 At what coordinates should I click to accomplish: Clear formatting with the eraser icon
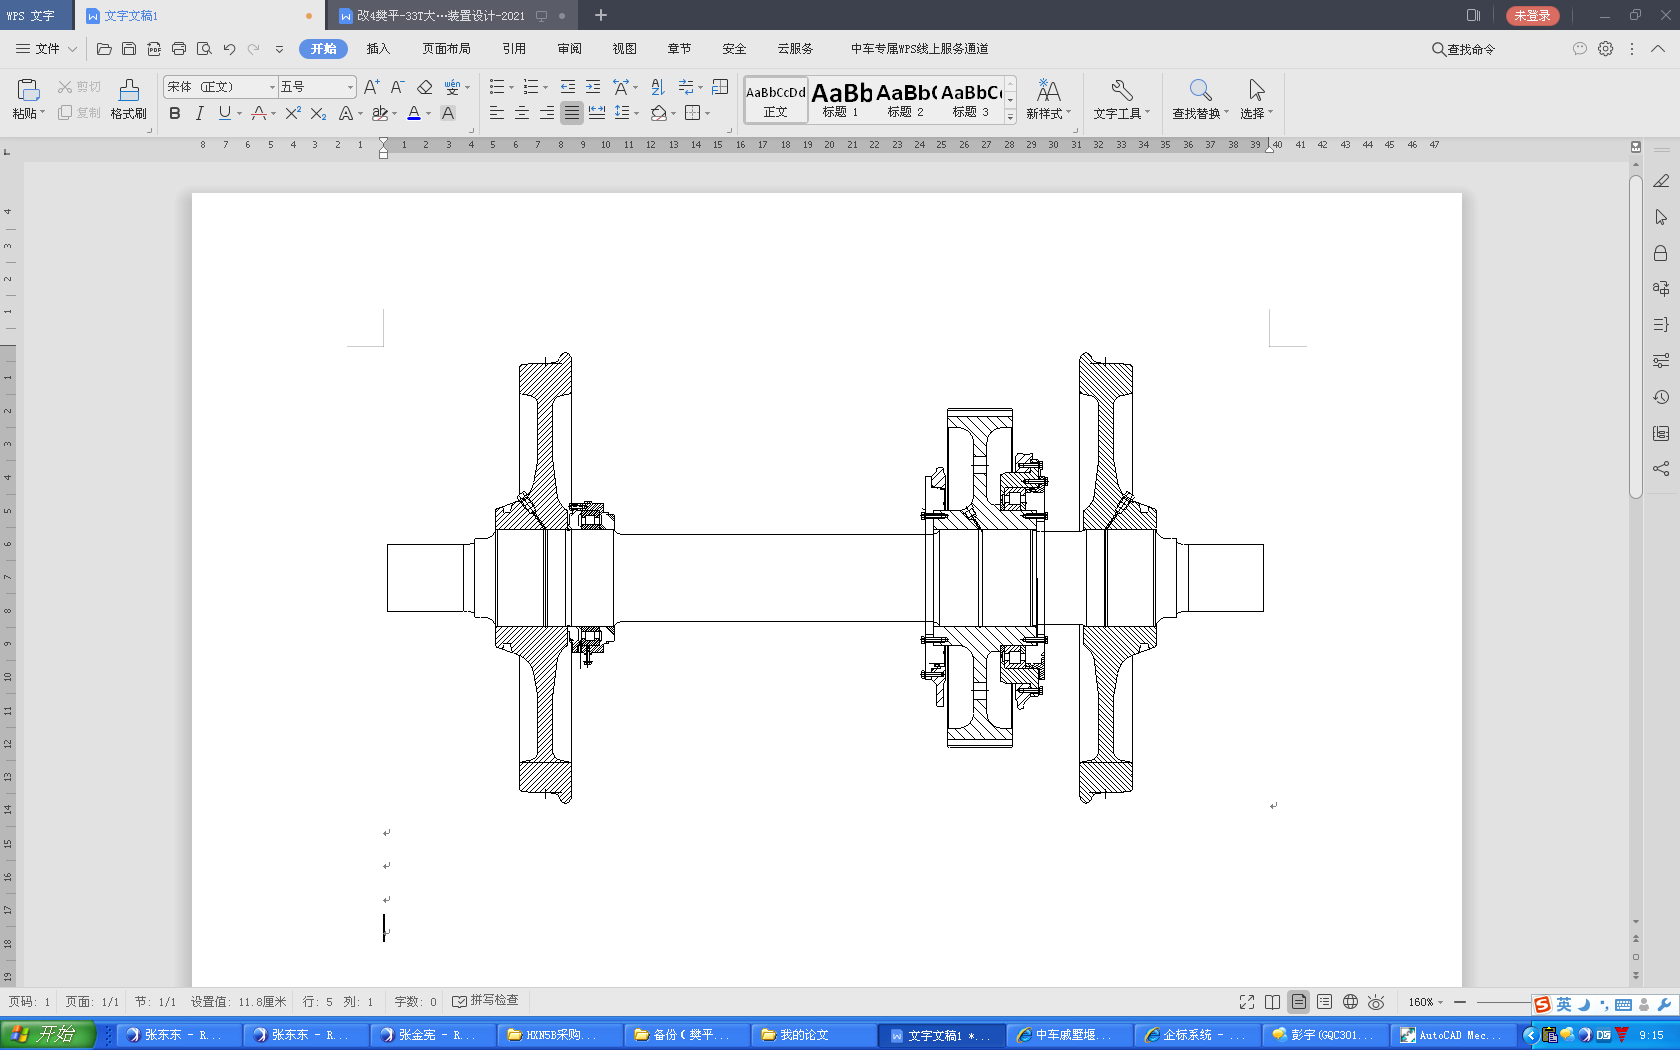point(424,87)
